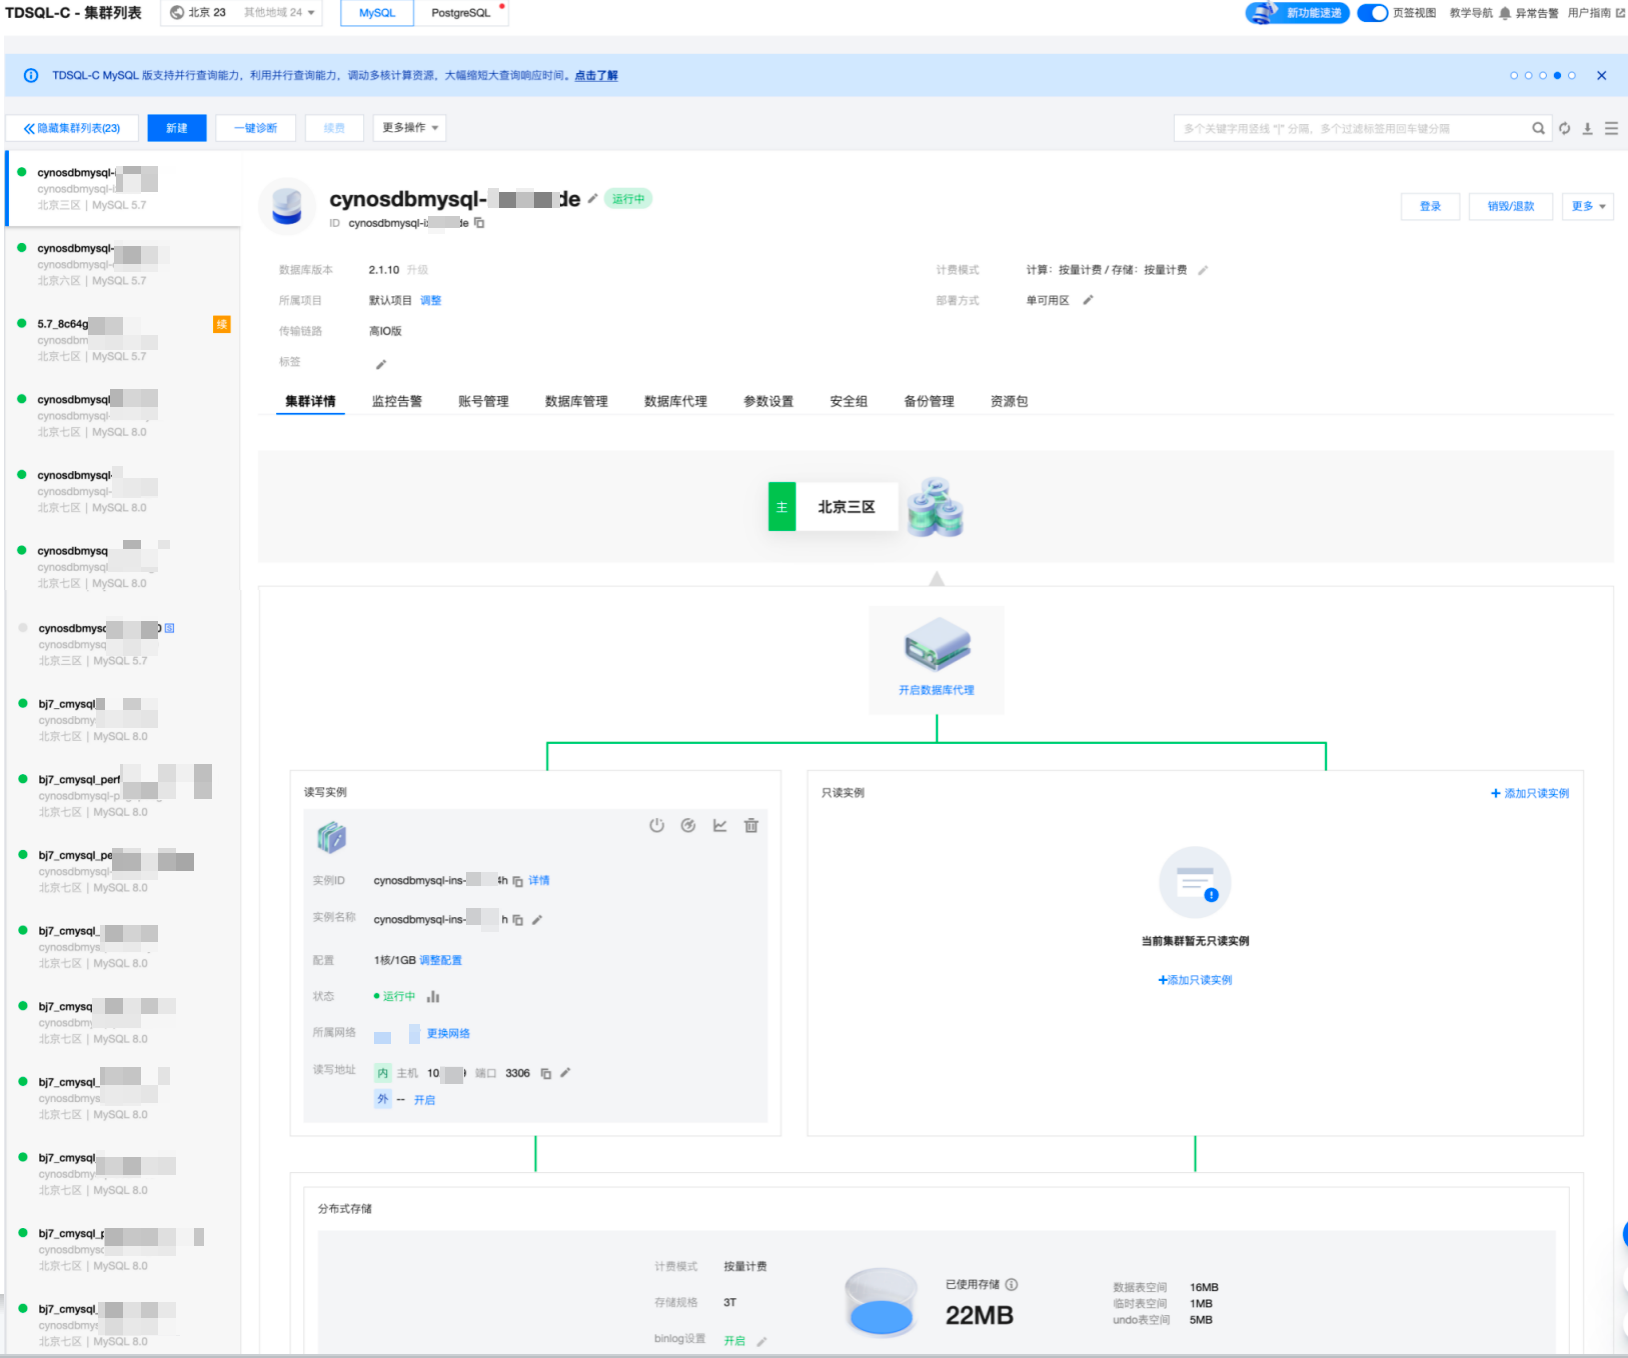Open the 其他地域 24 region dropdown
The width and height of the screenshot is (1628, 1358).
tap(280, 13)
